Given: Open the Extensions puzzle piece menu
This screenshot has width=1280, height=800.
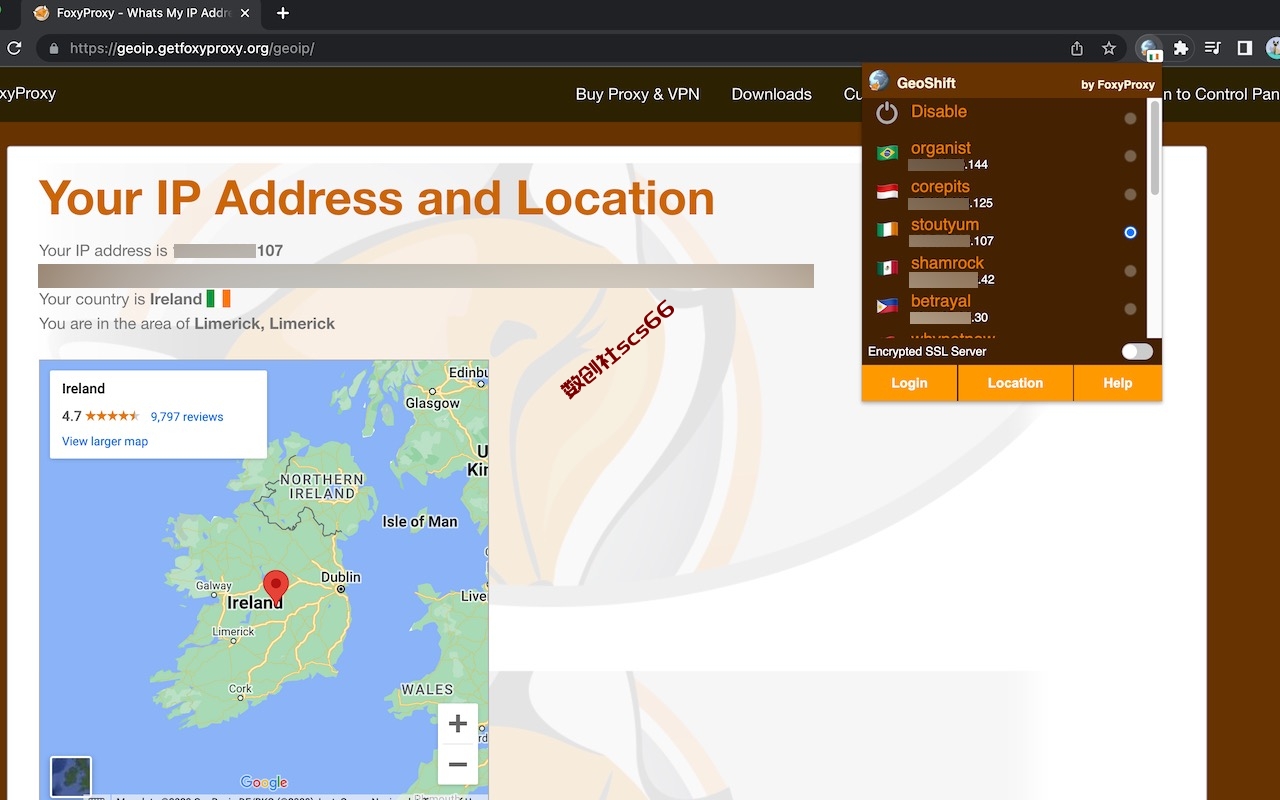Looking at the screenshot, I should tap(1181, 48).
